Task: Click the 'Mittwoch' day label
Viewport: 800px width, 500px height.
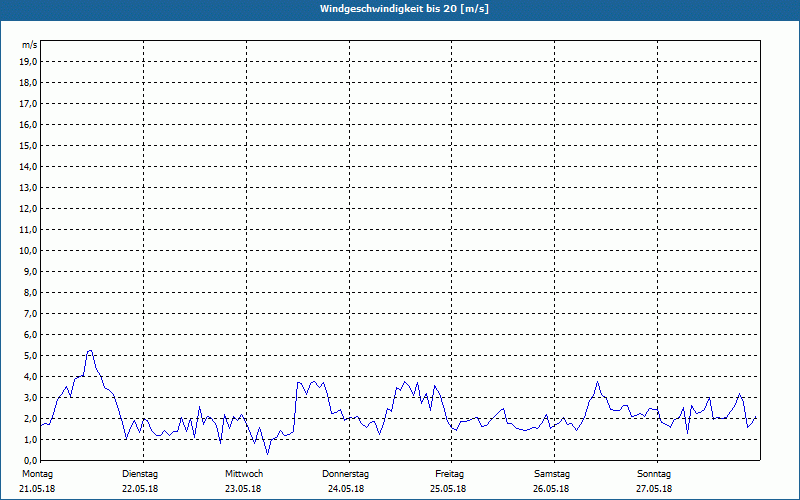Action: (244, 474)
